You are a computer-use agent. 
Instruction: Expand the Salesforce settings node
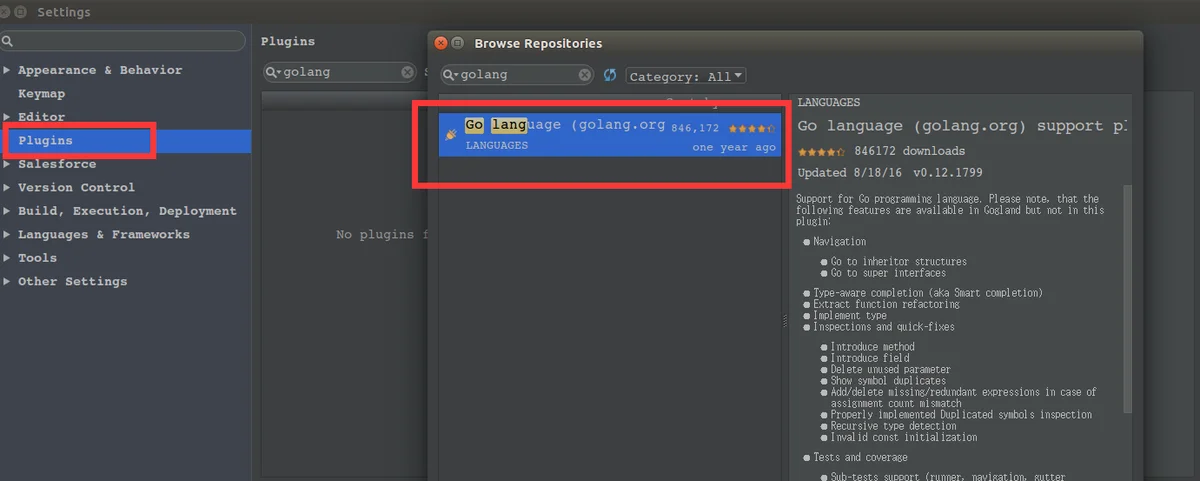[8, 164]
